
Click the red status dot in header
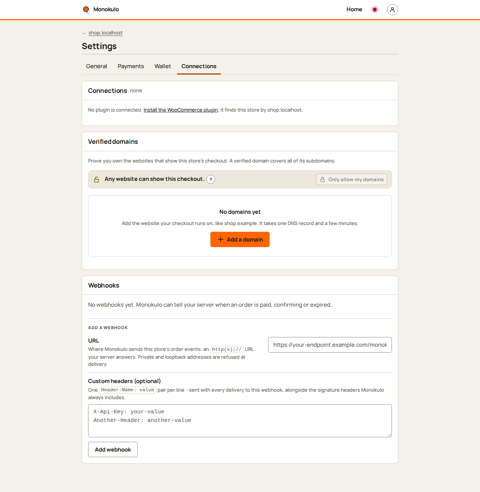tap(375, 10)
